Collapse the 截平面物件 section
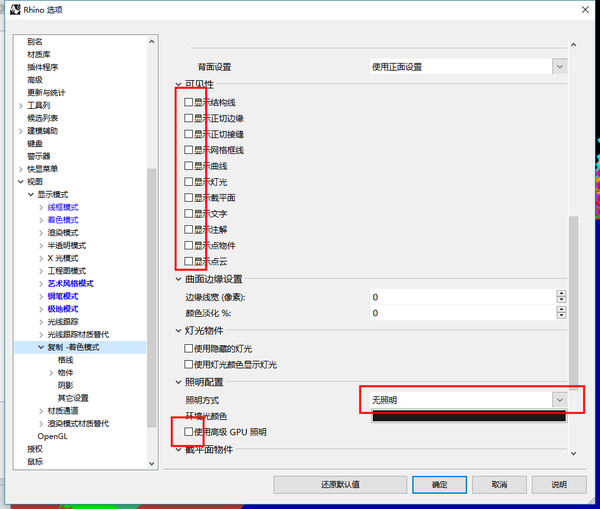This screenshot has width=600, height=509. (178, 450)
